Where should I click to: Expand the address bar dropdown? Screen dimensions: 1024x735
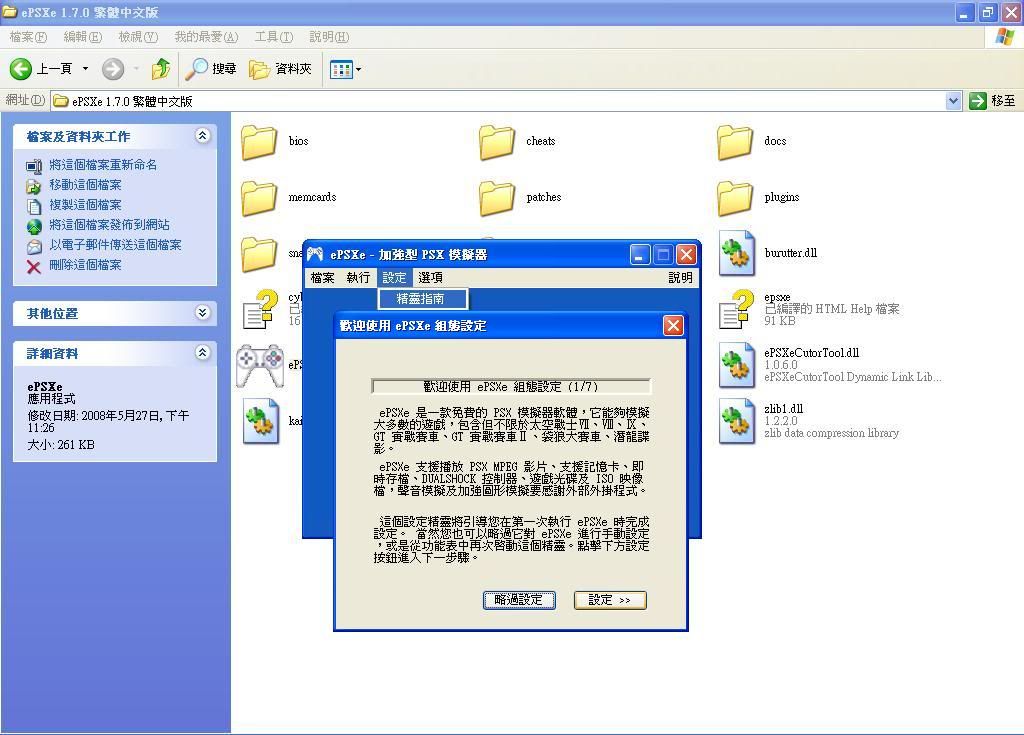click(953, 101)
